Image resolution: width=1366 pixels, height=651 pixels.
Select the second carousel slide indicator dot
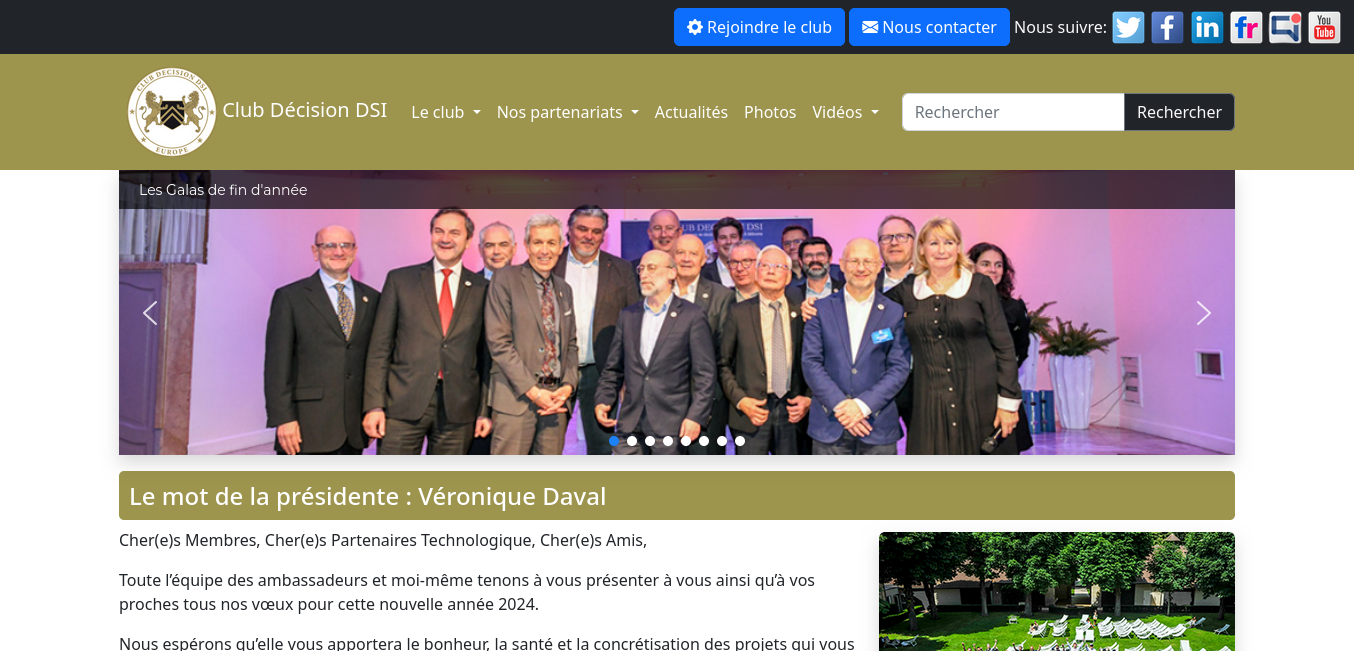[x=632, y=441]
